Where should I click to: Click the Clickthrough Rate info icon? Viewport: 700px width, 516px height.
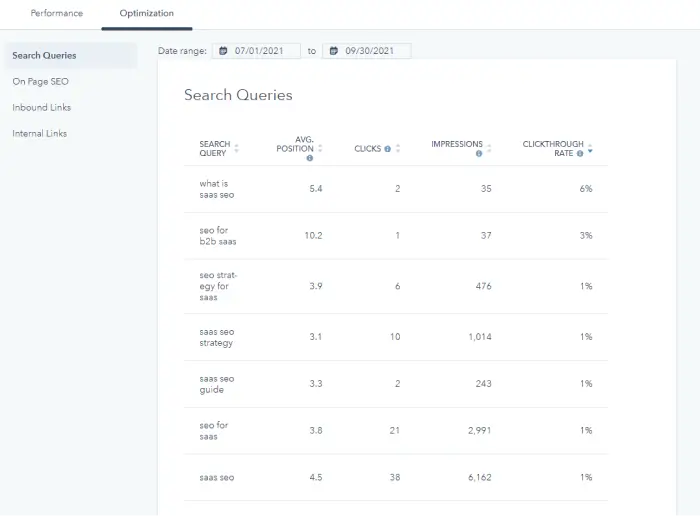tap(580, 153)
